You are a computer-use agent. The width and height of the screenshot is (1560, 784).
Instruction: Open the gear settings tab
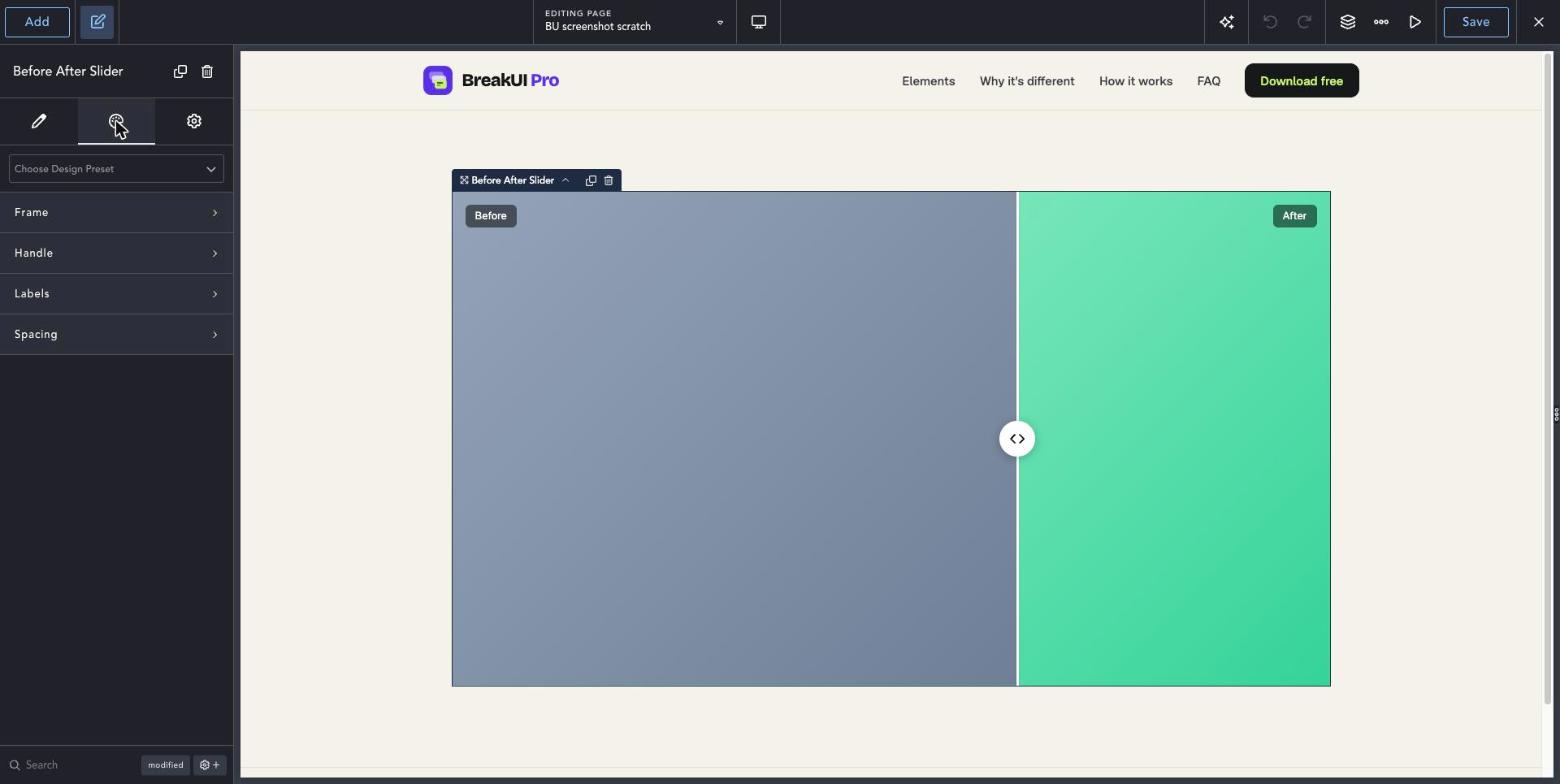(x=194, y=121)
